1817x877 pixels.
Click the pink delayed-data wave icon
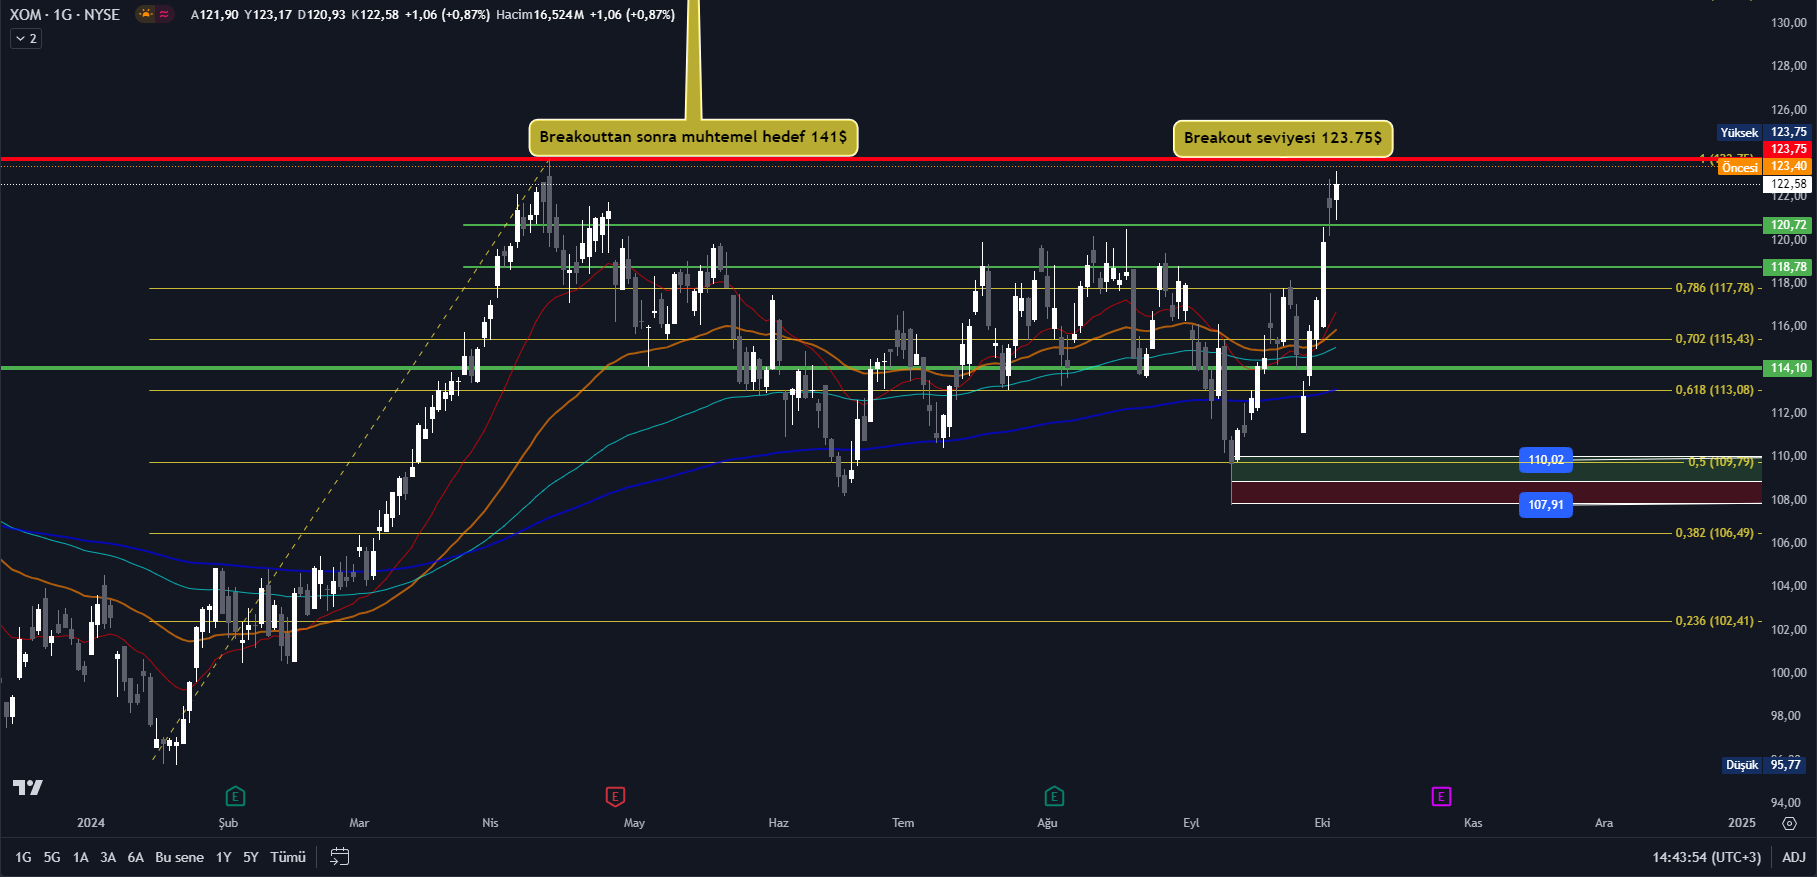[164, 14]
